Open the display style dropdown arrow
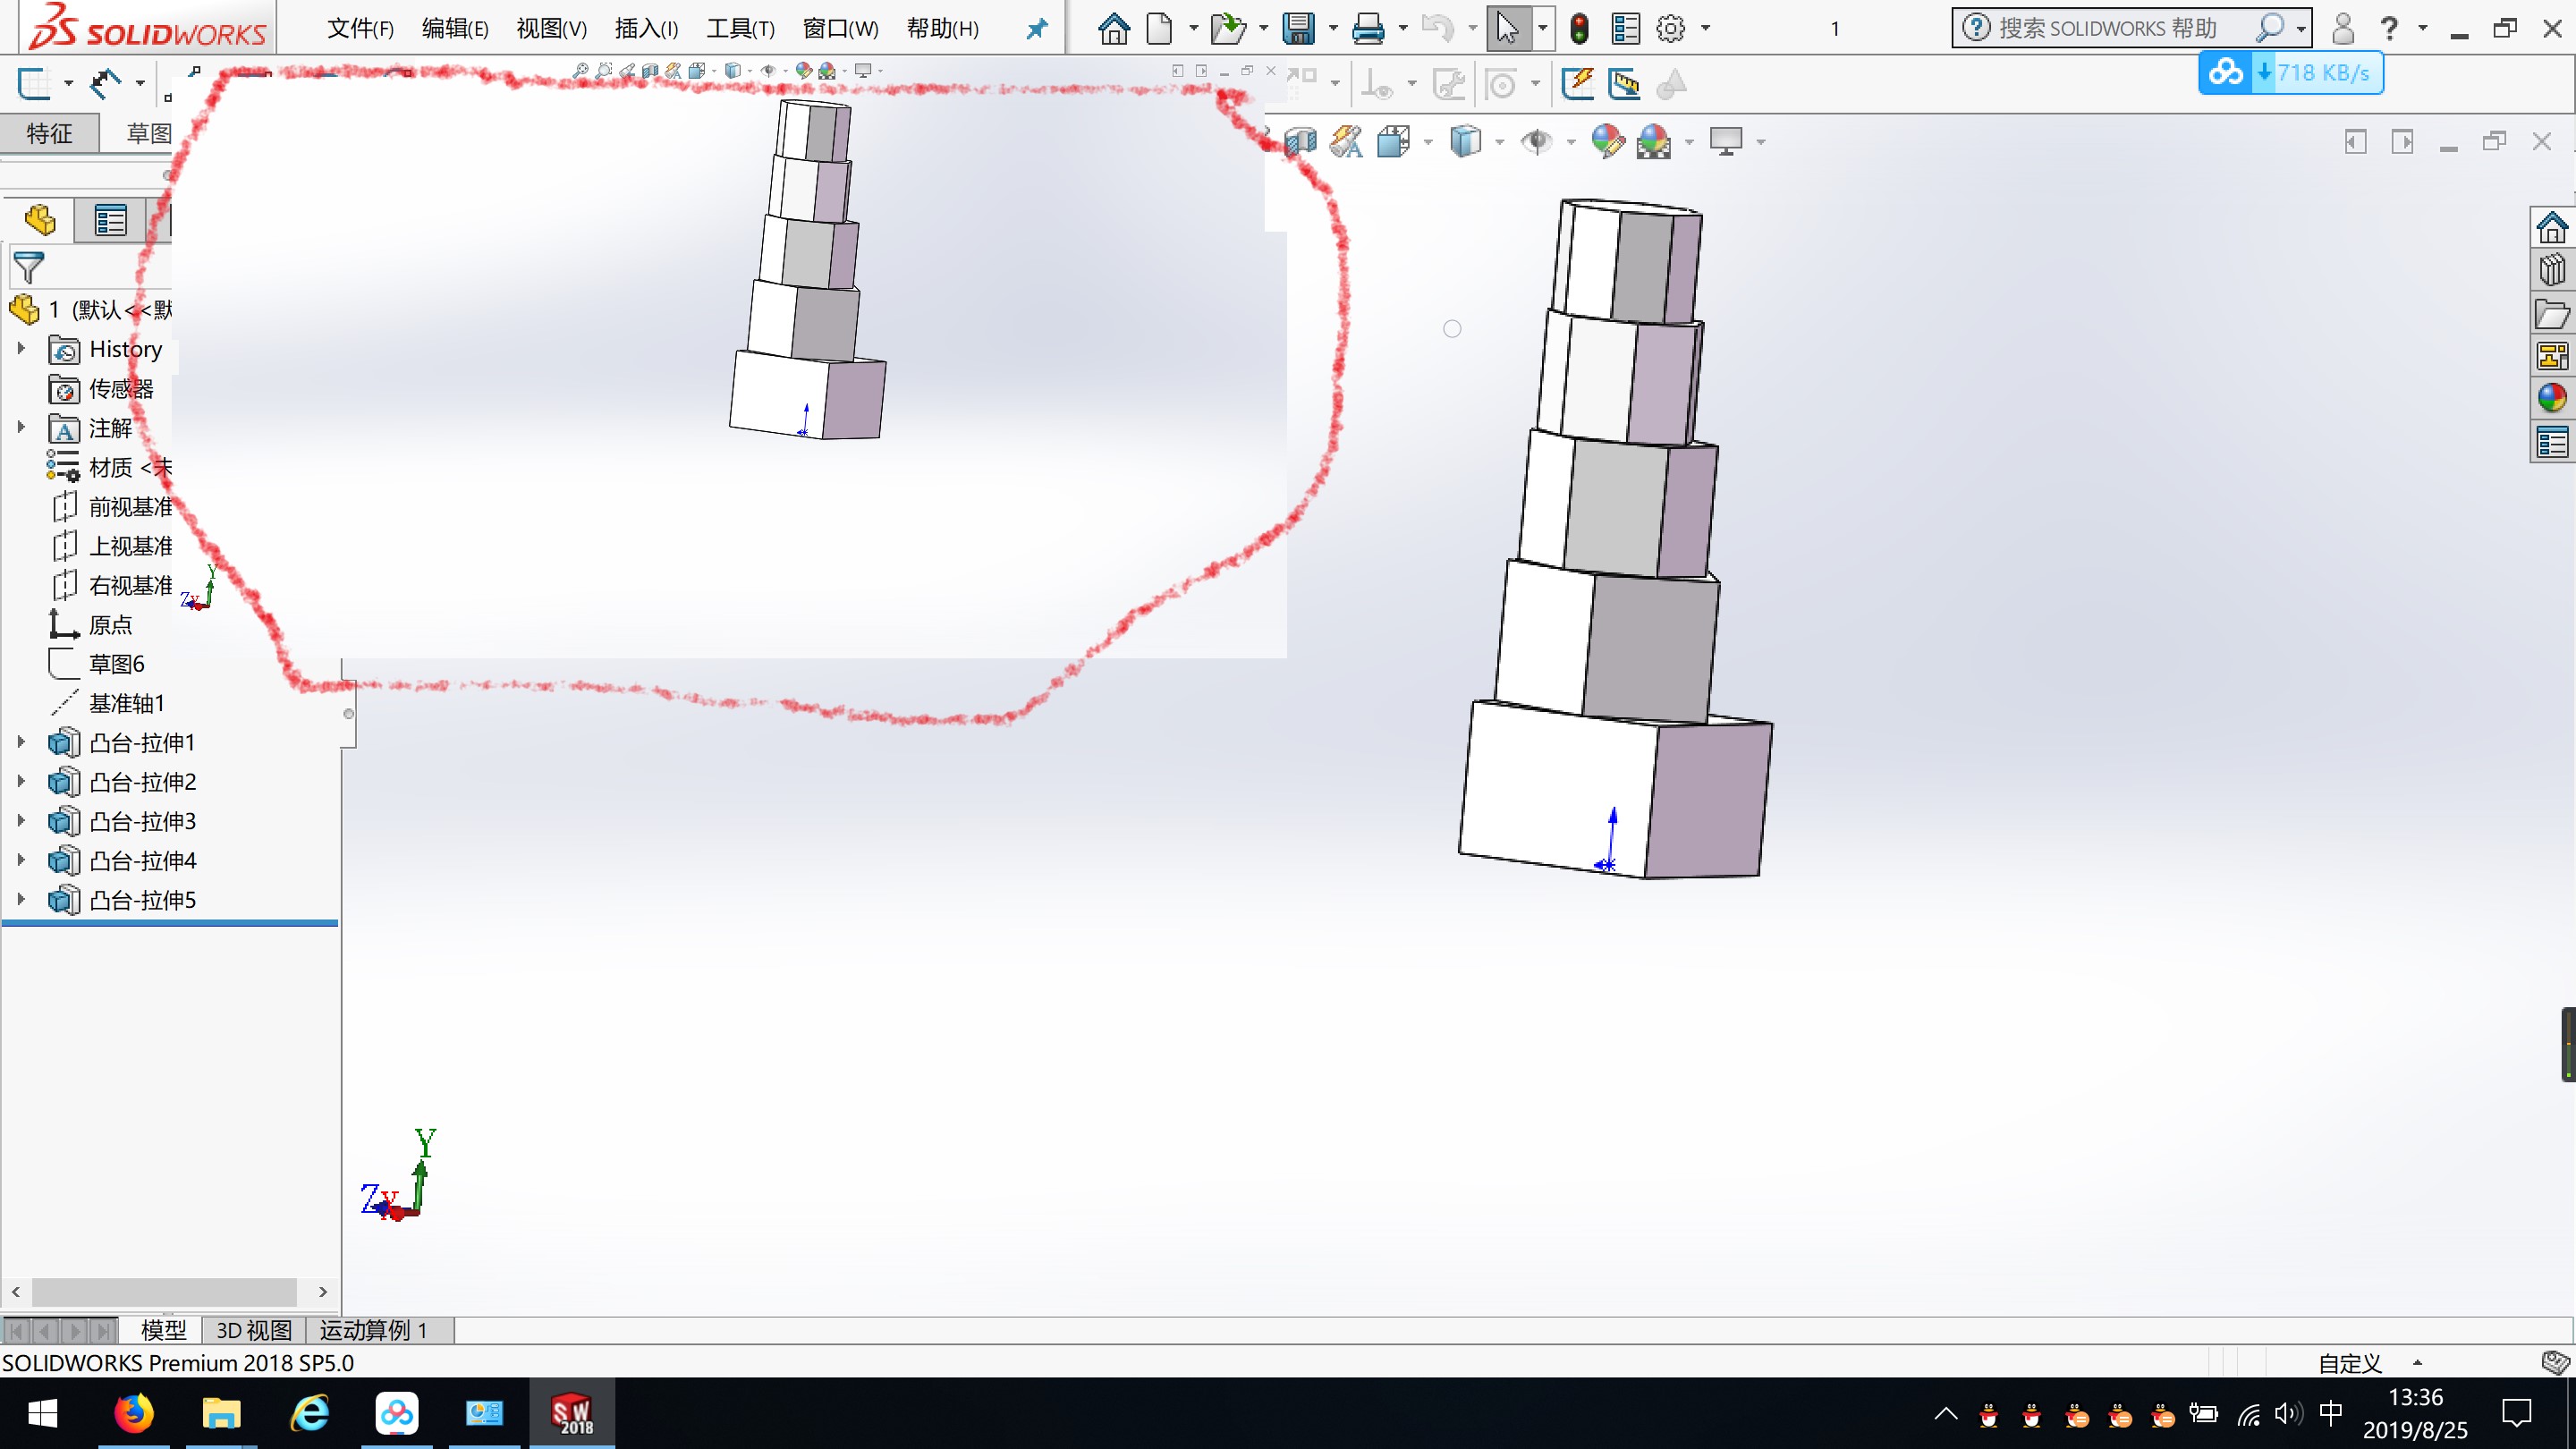Image resolution: width=2576 pixels, height=1449 pixels. click(1499, 142)
